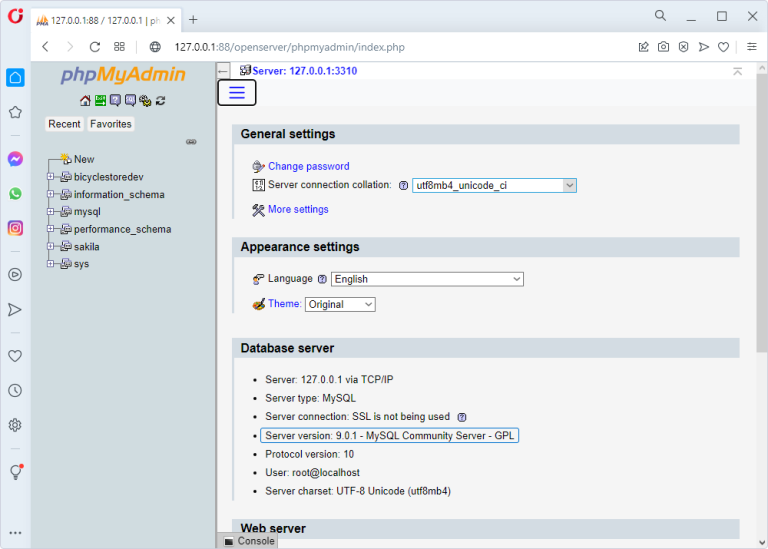Click the SSL help question icon
Viewport: 768px width, 549px height.
[462, 417]
